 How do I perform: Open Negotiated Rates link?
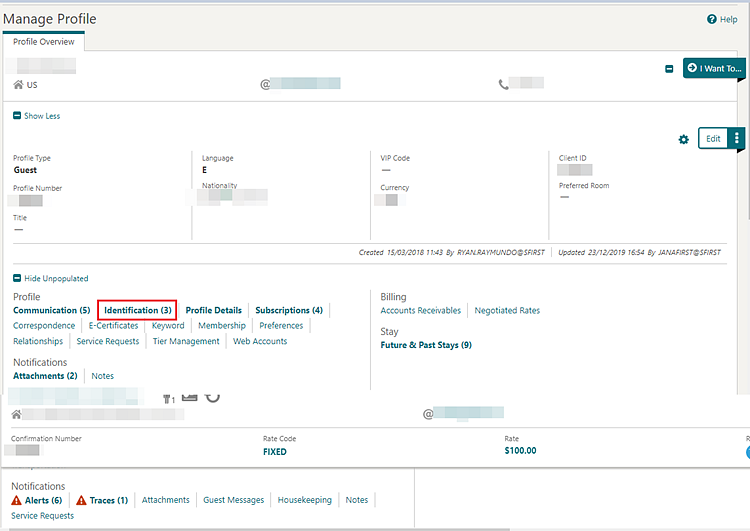(507, 310)
